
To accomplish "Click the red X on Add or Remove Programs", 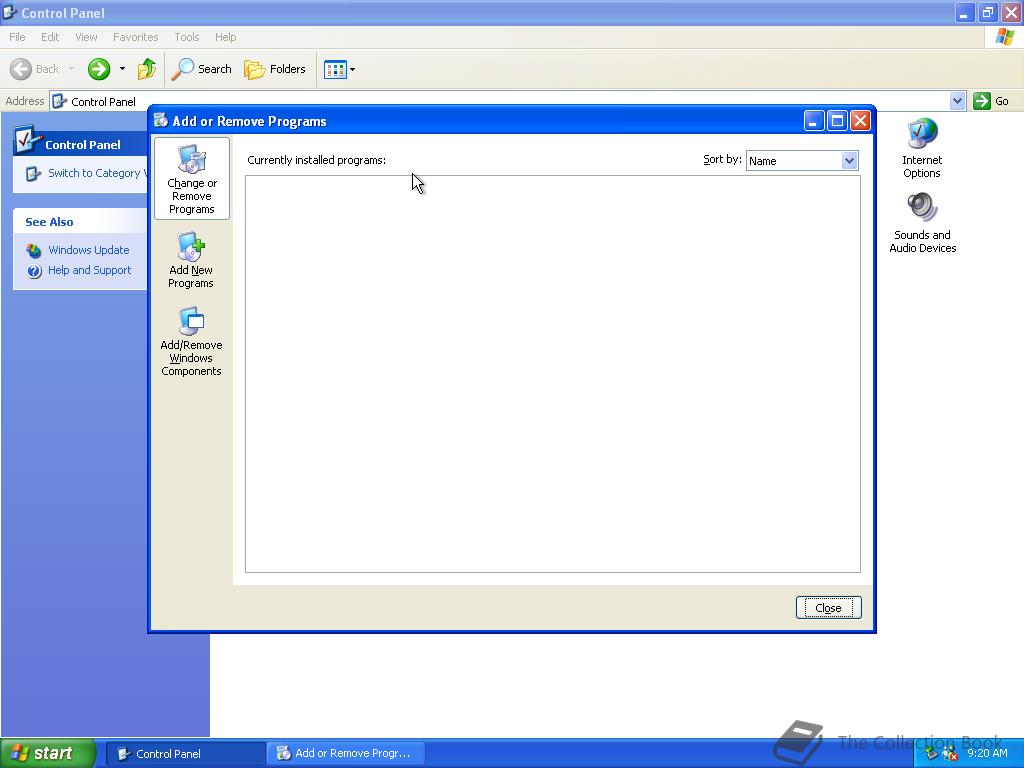I will pyautogui.click(x=861, y=121).
